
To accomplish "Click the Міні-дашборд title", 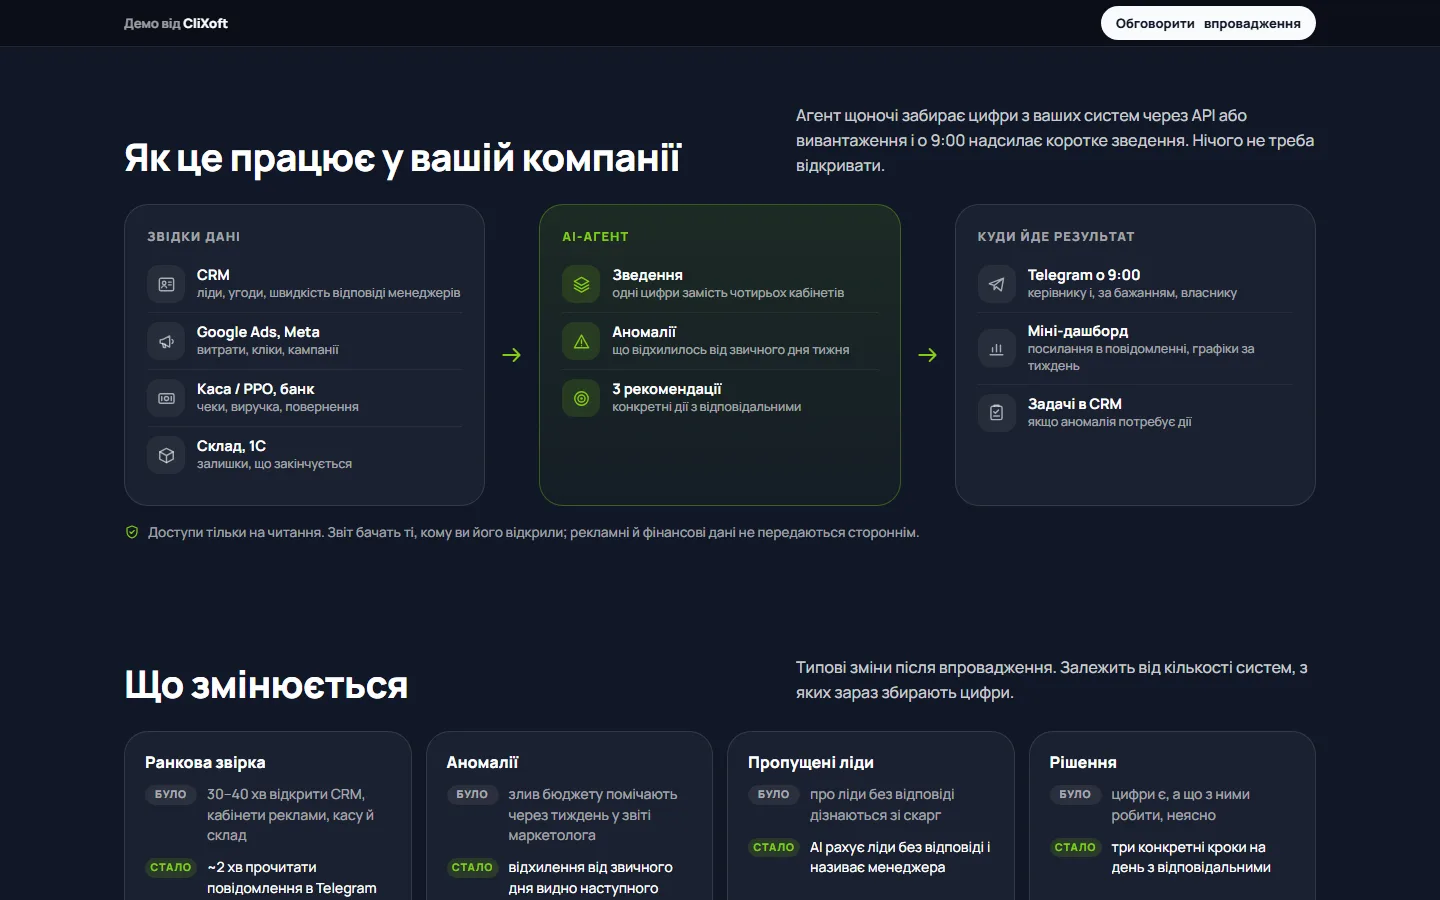I will (1078, 331).
